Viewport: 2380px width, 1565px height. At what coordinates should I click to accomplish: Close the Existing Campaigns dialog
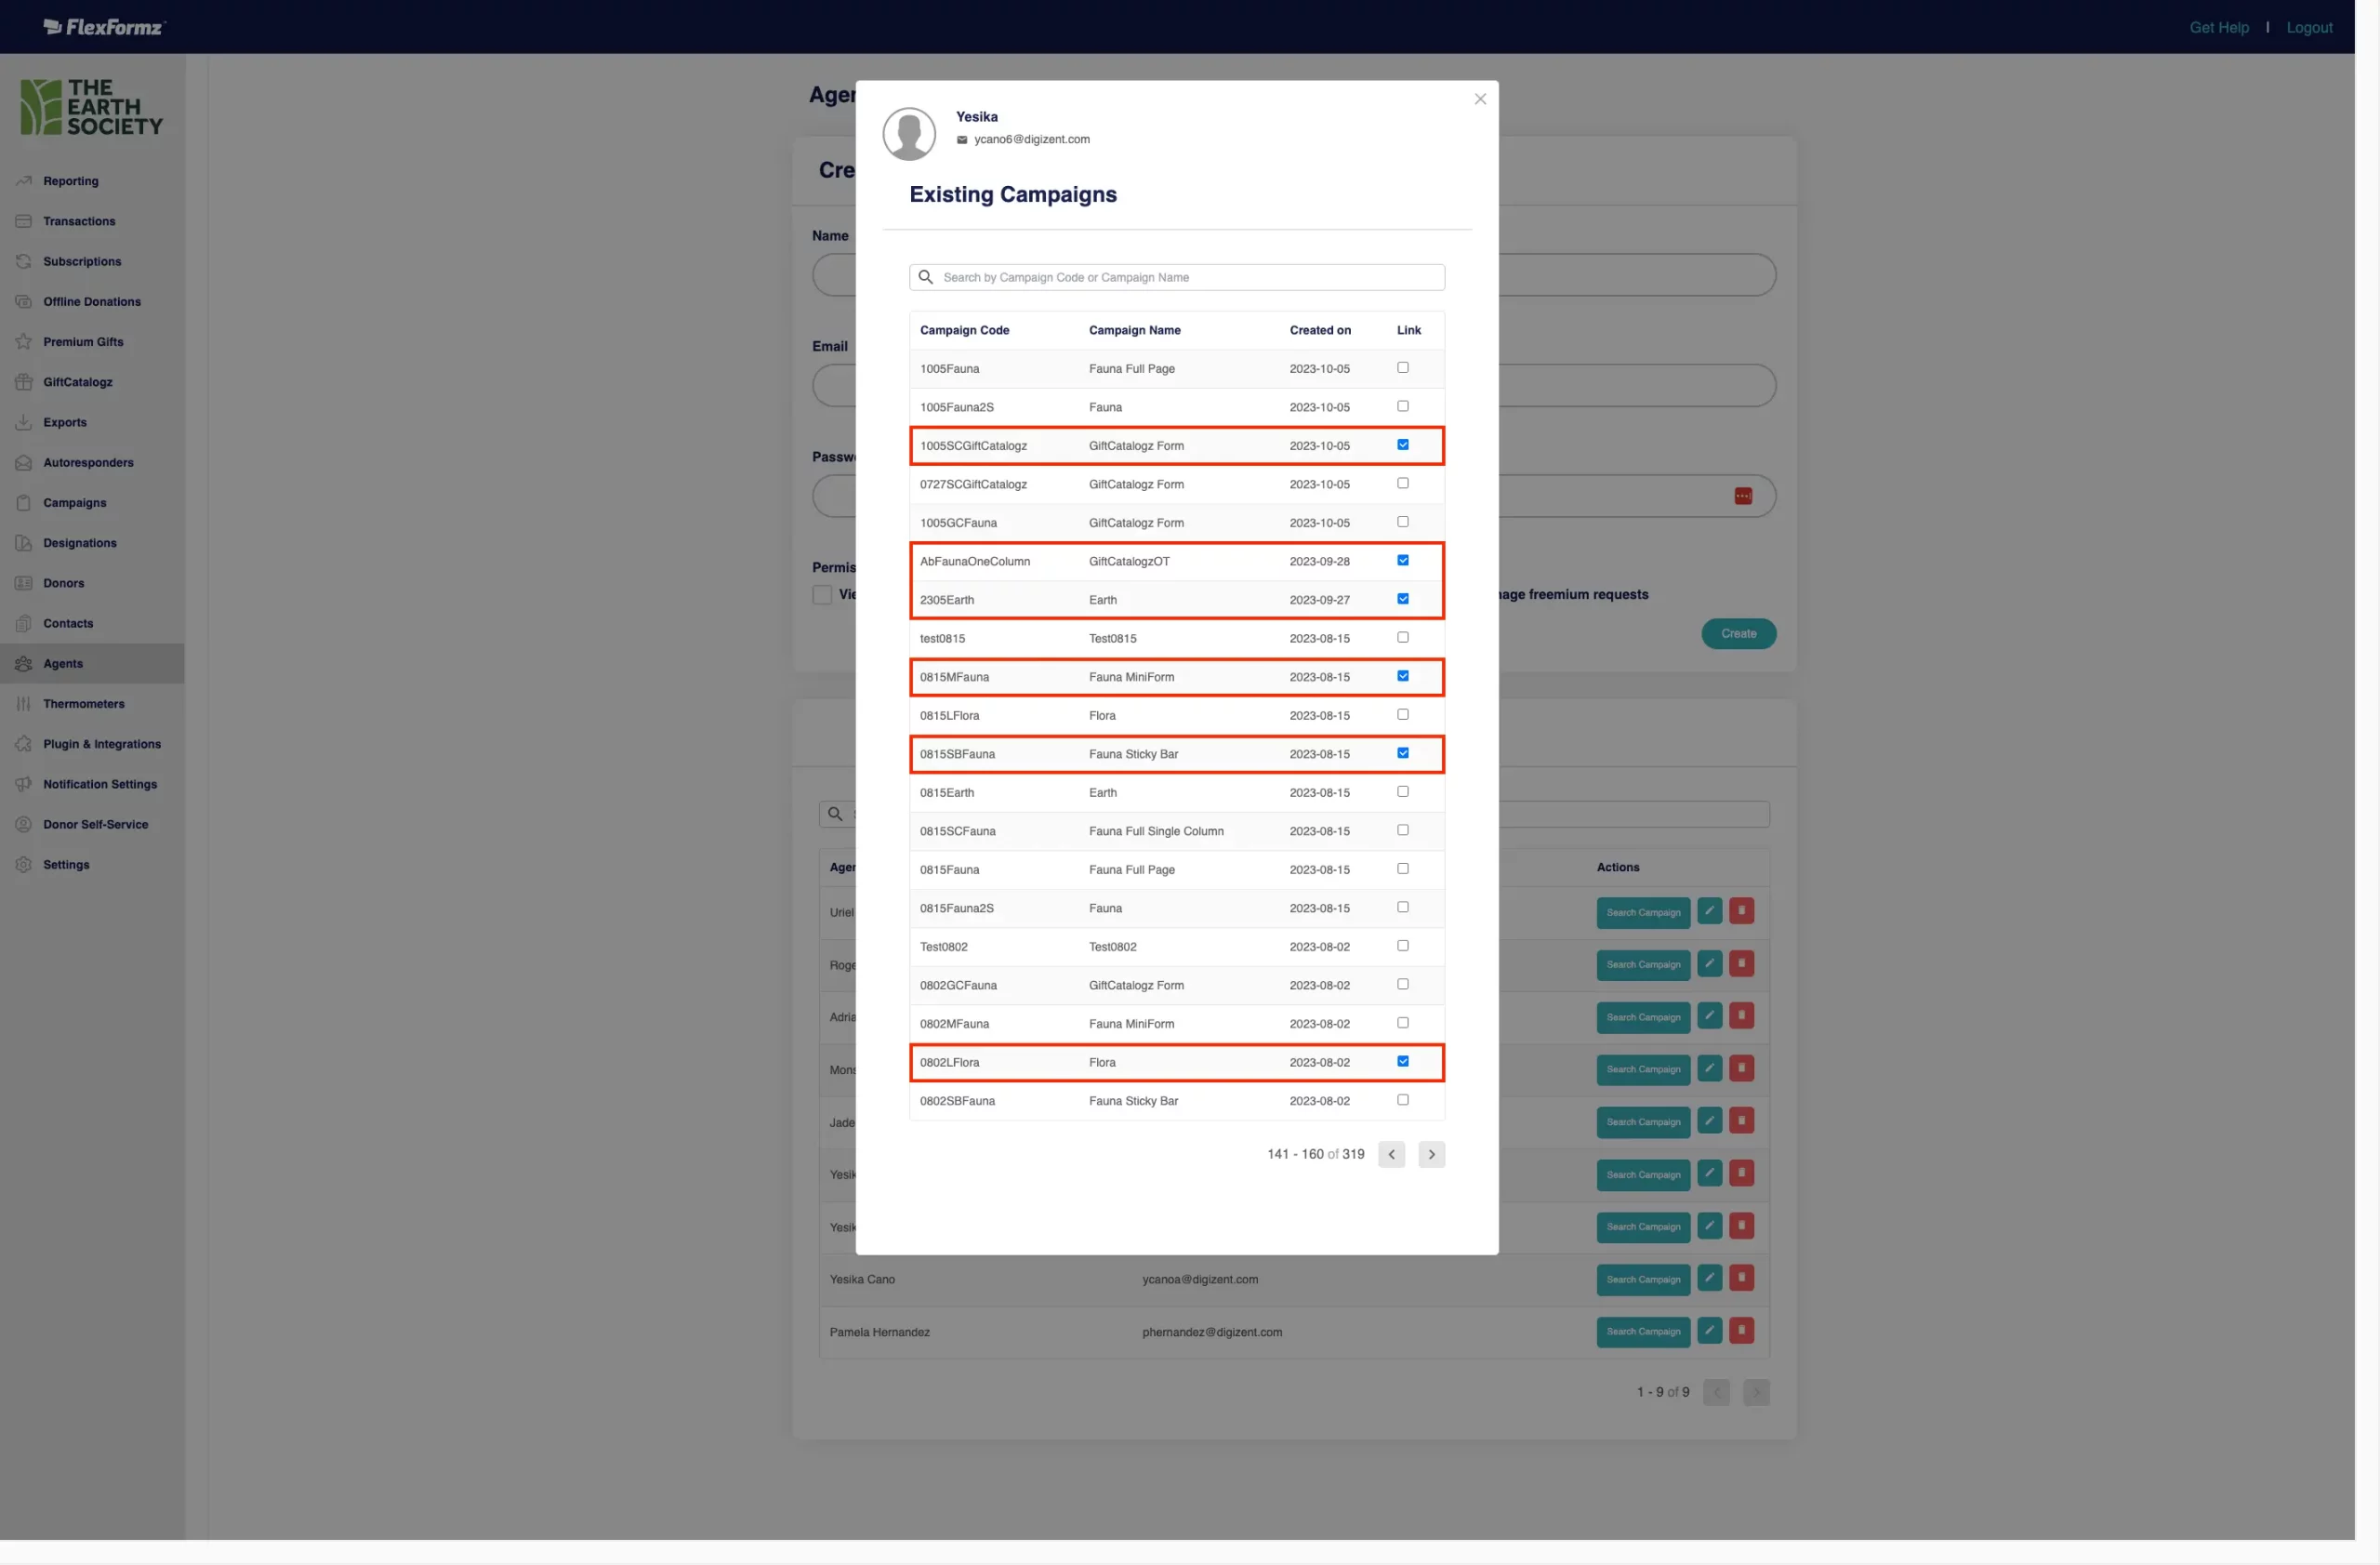1480,99
